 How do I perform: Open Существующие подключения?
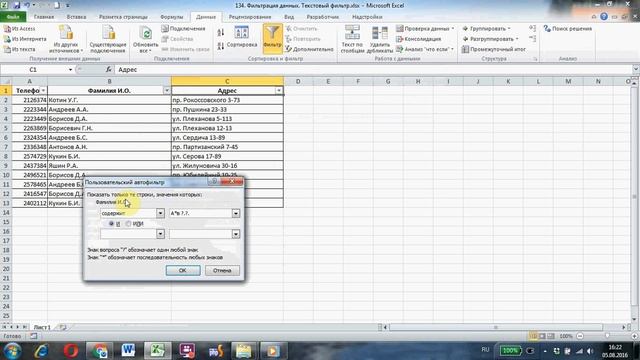[x=108, y=39]
